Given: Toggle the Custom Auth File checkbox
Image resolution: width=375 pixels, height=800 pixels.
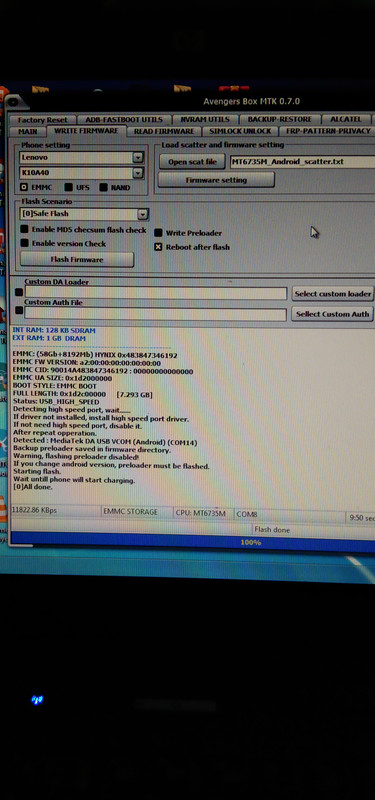Looking at the screenshot, I should pyautogui.click(x=19, y=310).
